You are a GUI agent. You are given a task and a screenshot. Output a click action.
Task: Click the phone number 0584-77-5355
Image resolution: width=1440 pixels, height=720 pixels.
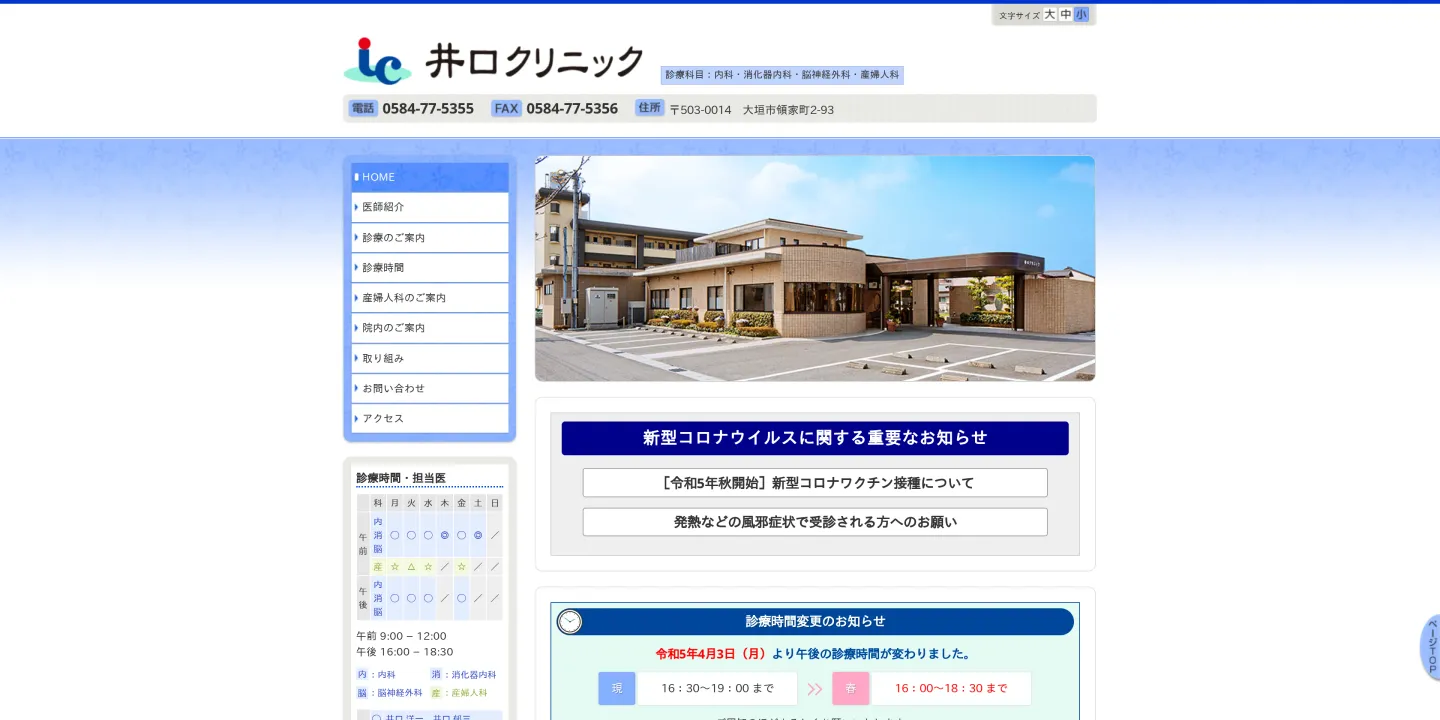coord(428,109)
